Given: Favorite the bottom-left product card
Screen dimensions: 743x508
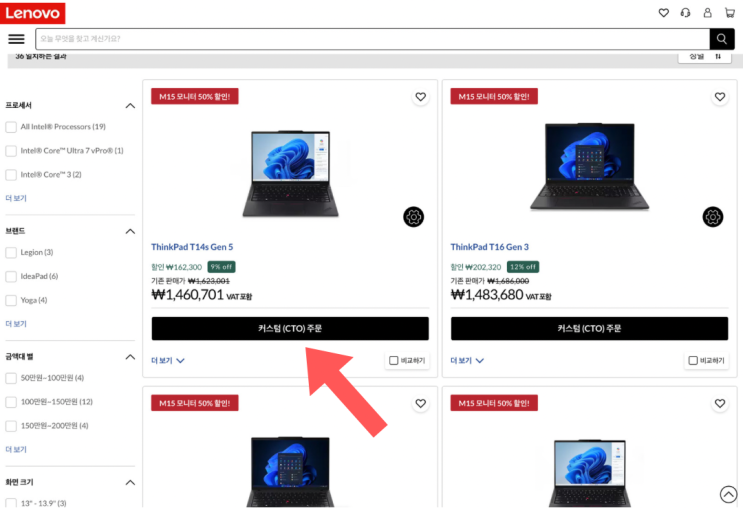Looking at the screenshot, I should (x=420, y=403).
